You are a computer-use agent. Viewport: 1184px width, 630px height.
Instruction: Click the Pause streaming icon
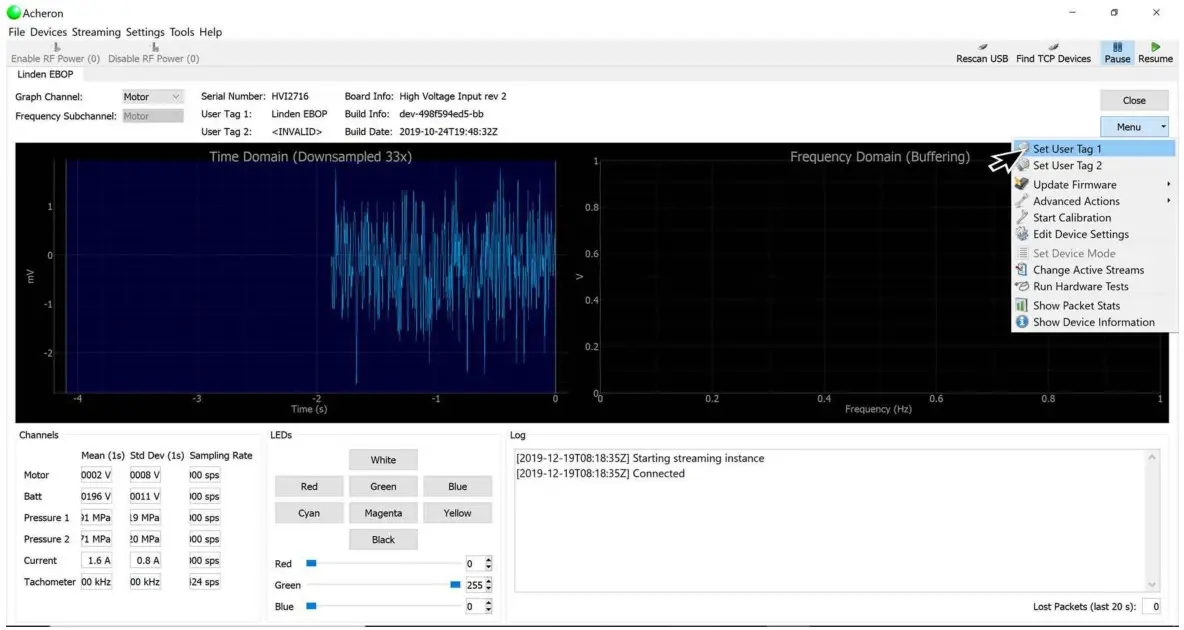pos(1116,52)
